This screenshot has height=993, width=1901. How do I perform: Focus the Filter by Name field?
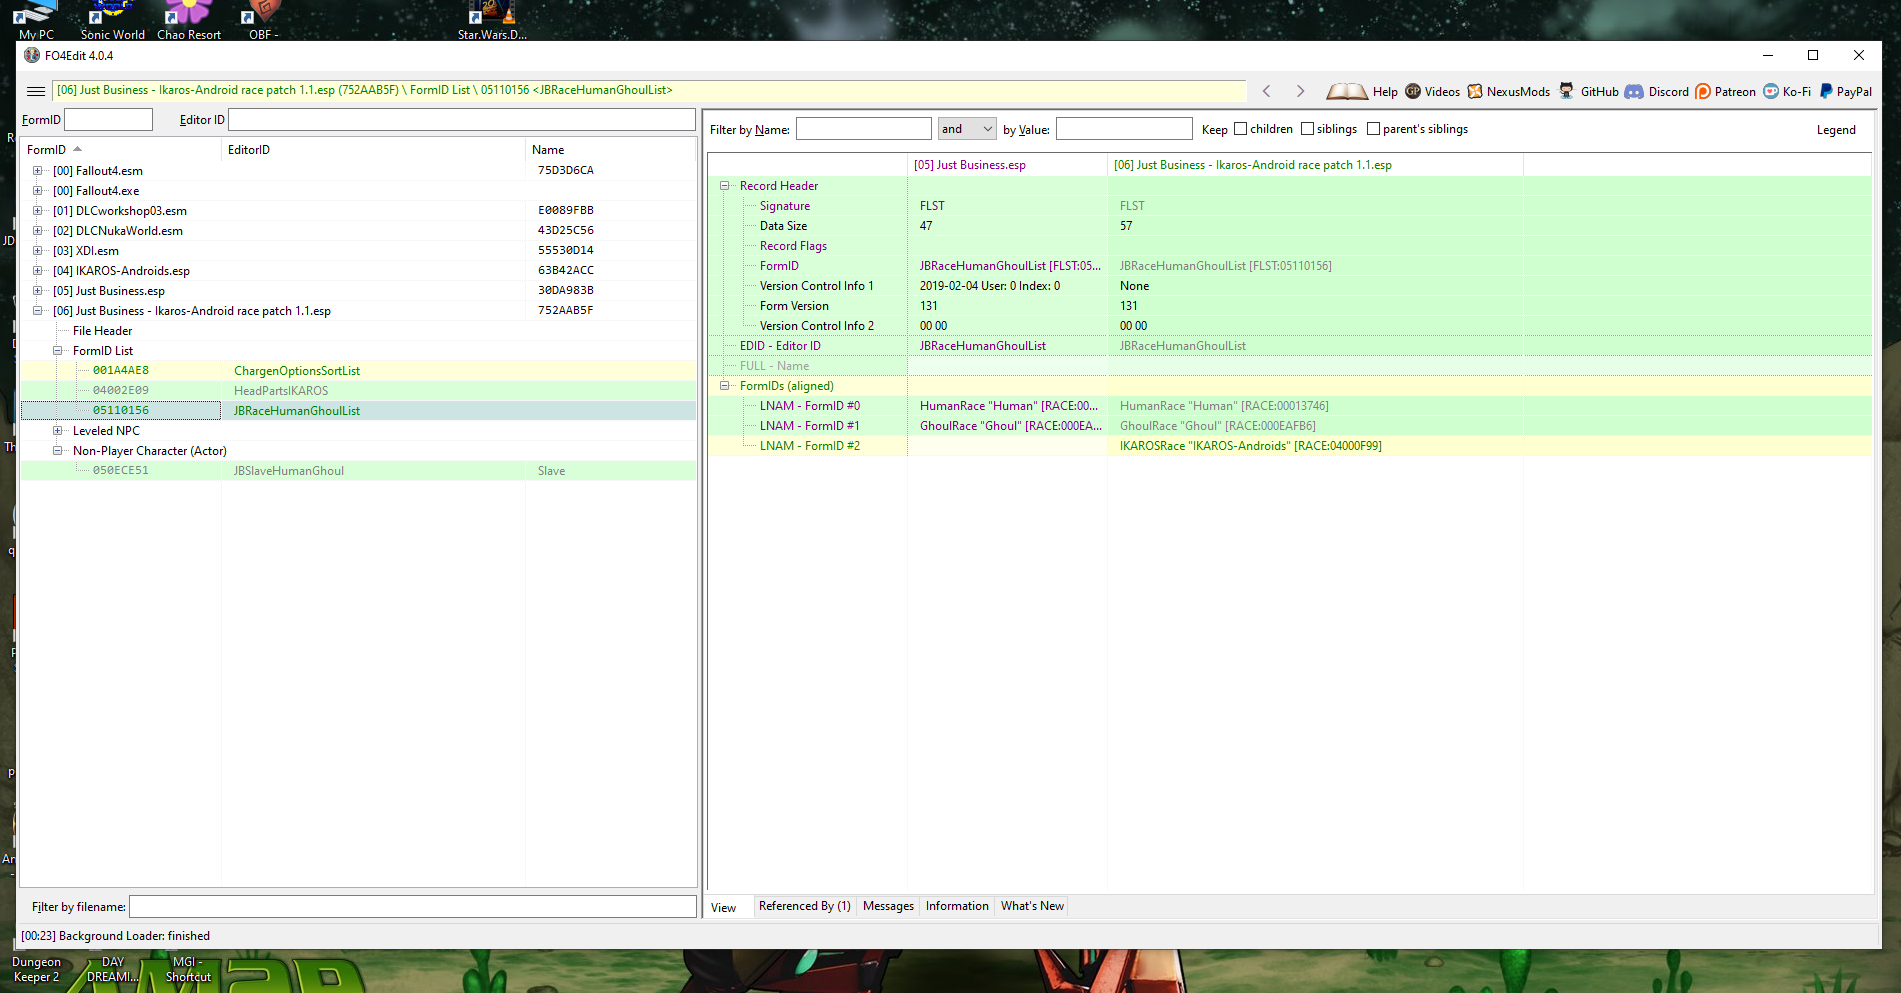coord(864,129)
